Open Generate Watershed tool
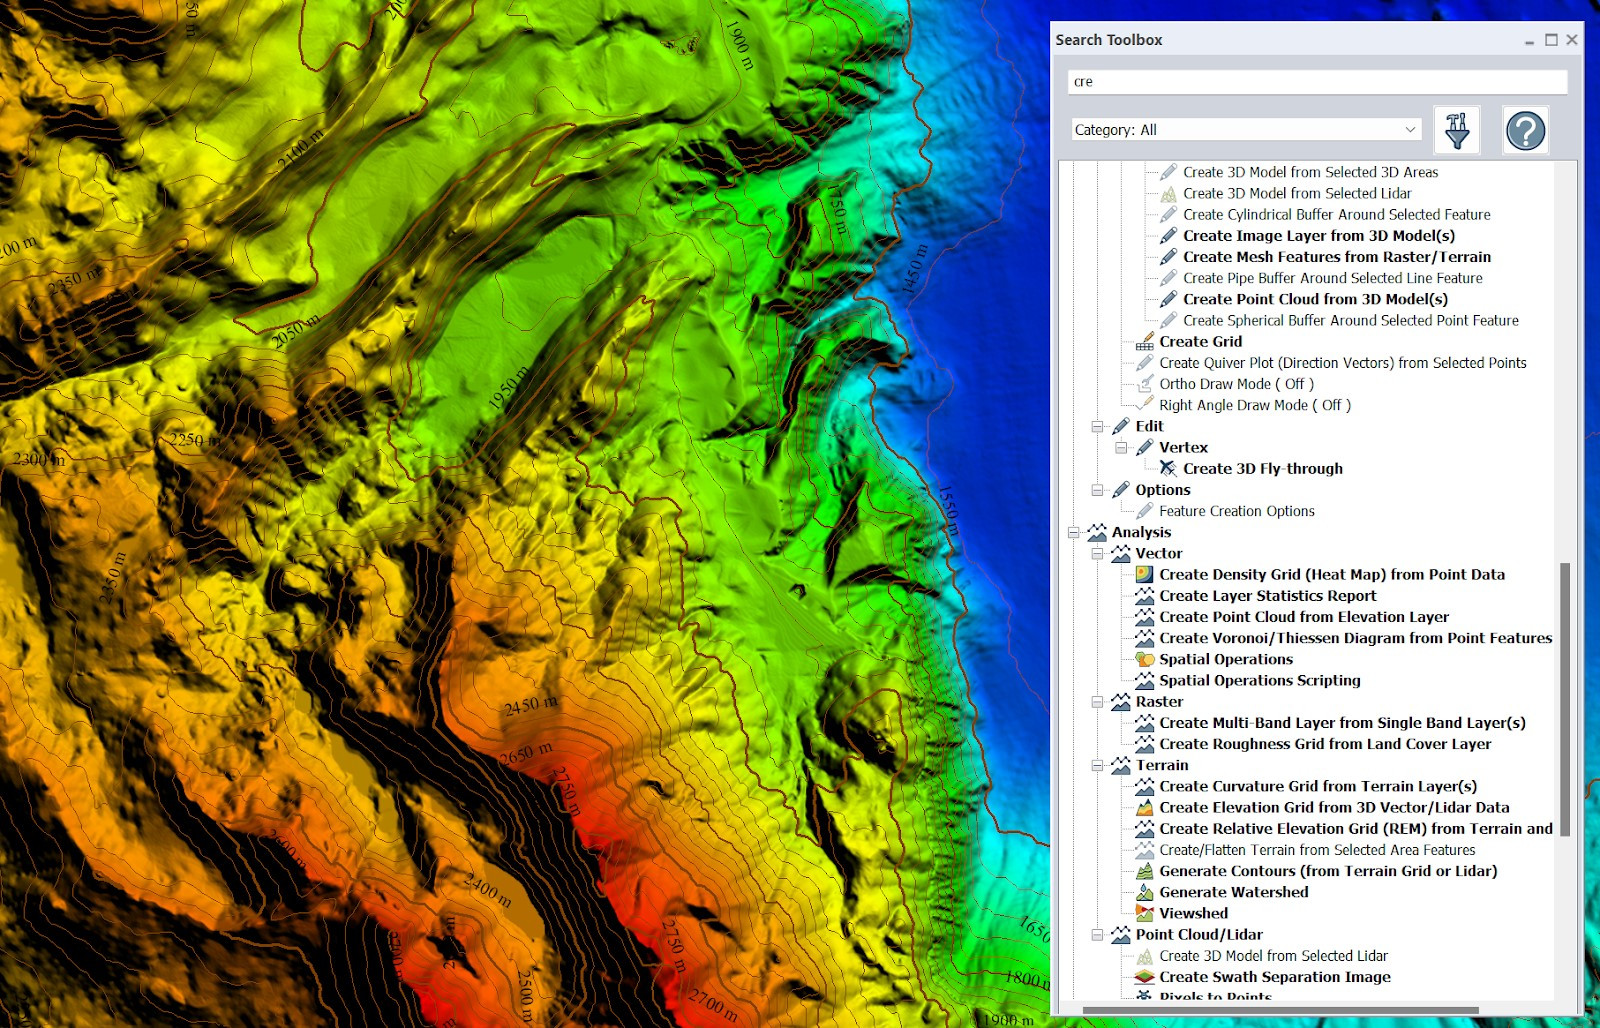This screenshot has width=1600, height=1028. [1233, 892]
